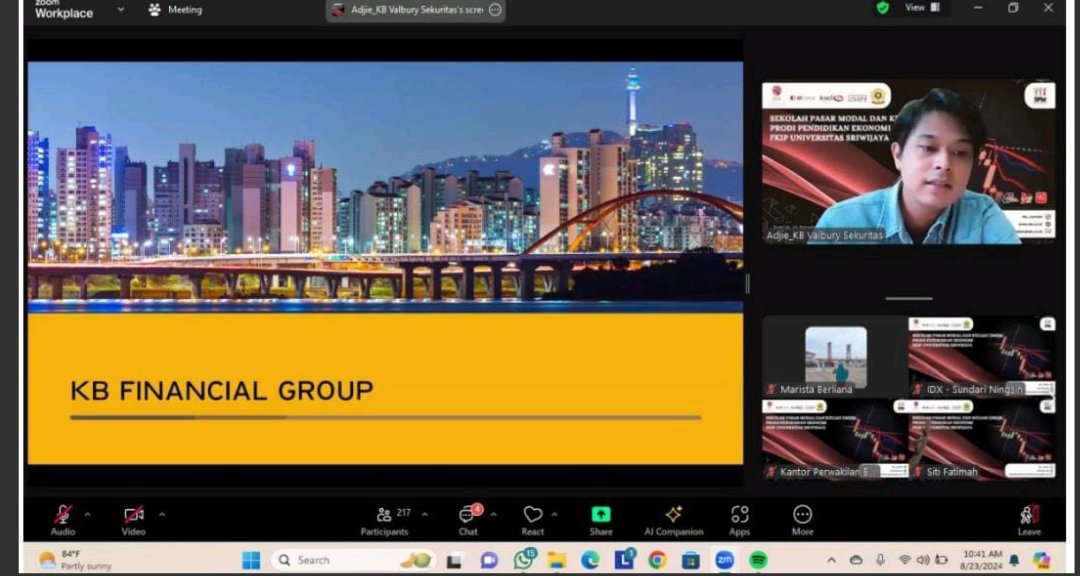1080x576 pixels.
Task: Switch to the Meeting tab
Action: 175,10
